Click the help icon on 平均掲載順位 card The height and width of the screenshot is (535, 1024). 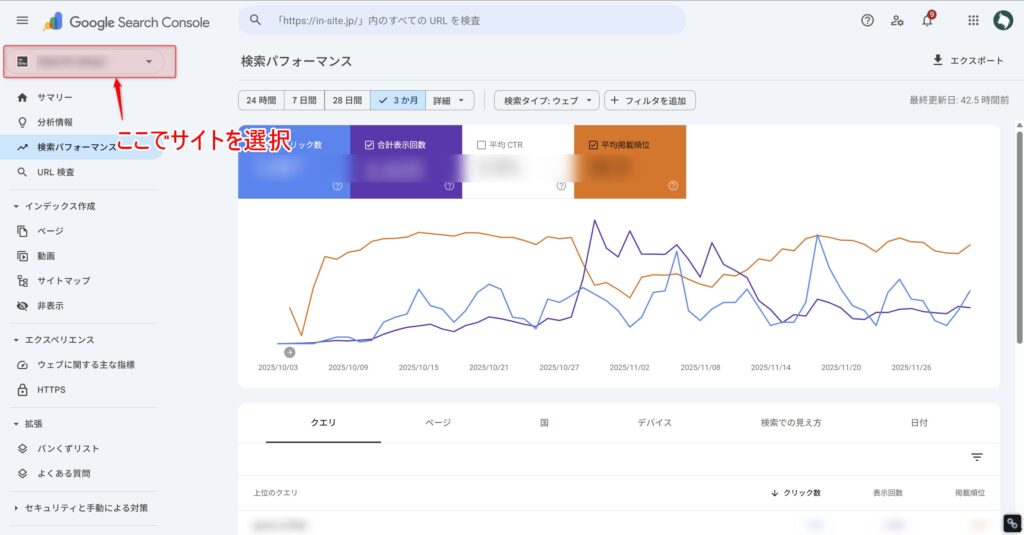[673, 186]
